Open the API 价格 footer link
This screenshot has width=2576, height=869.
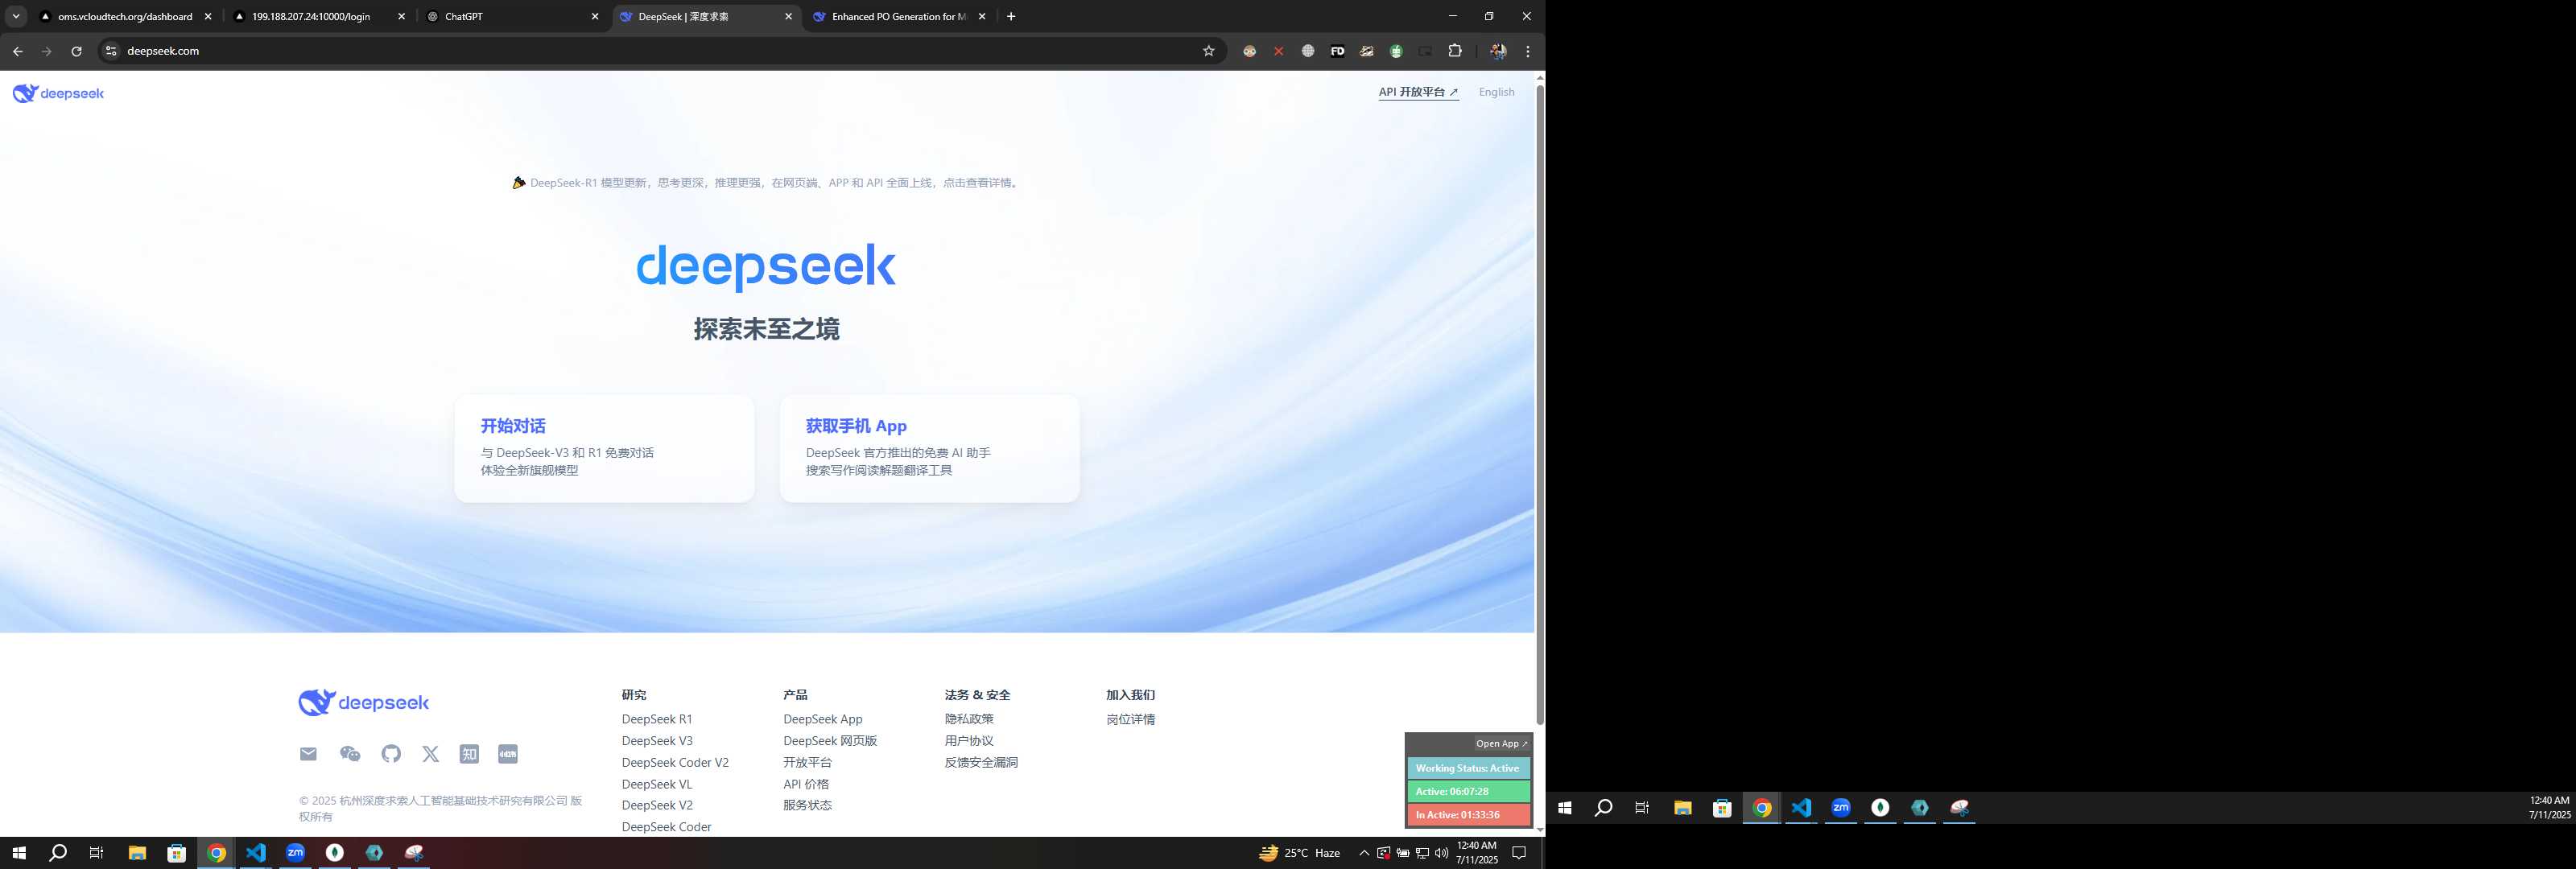click(806, 784)
